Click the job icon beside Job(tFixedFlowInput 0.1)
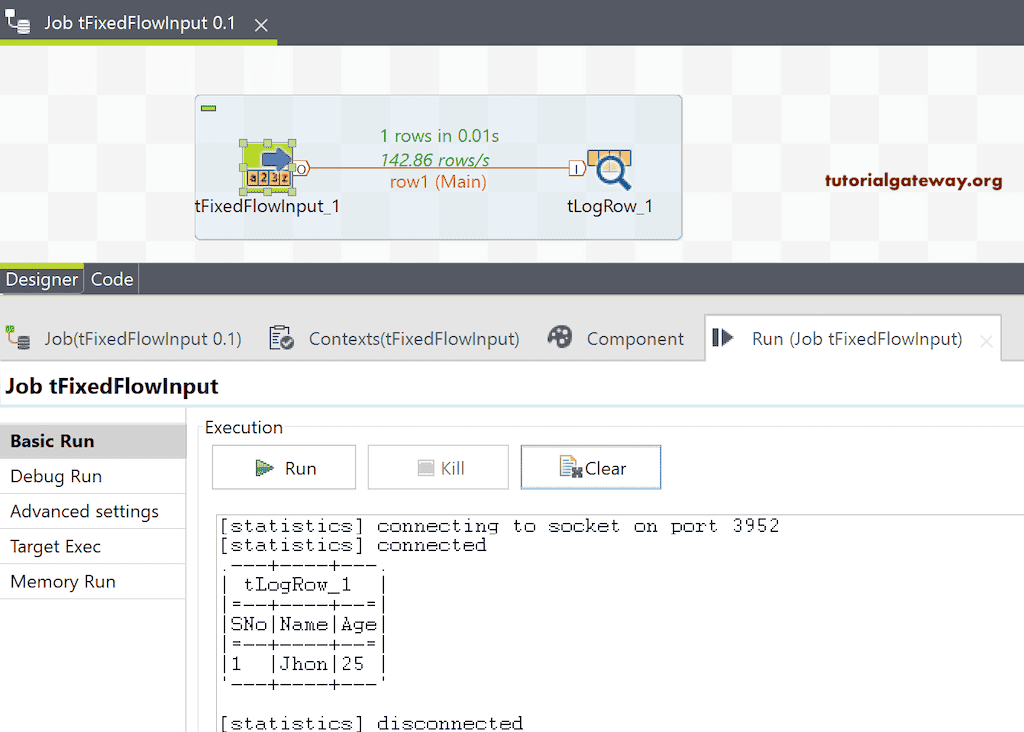1024x732 pixels. 18,338
